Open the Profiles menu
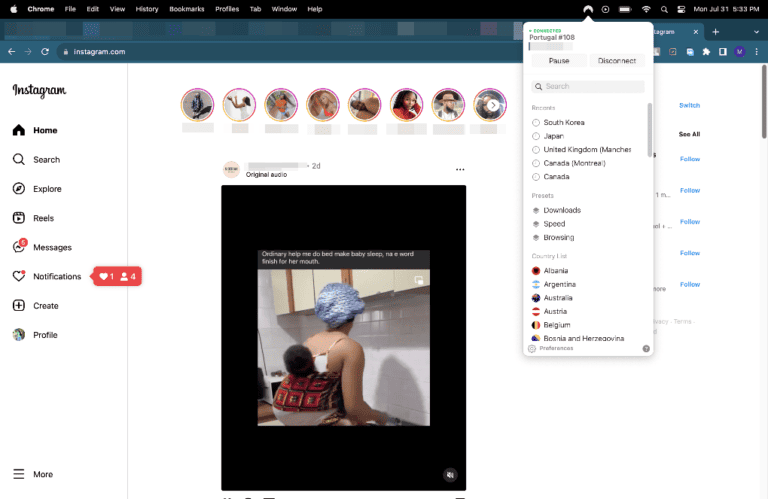 click(227, 9)
